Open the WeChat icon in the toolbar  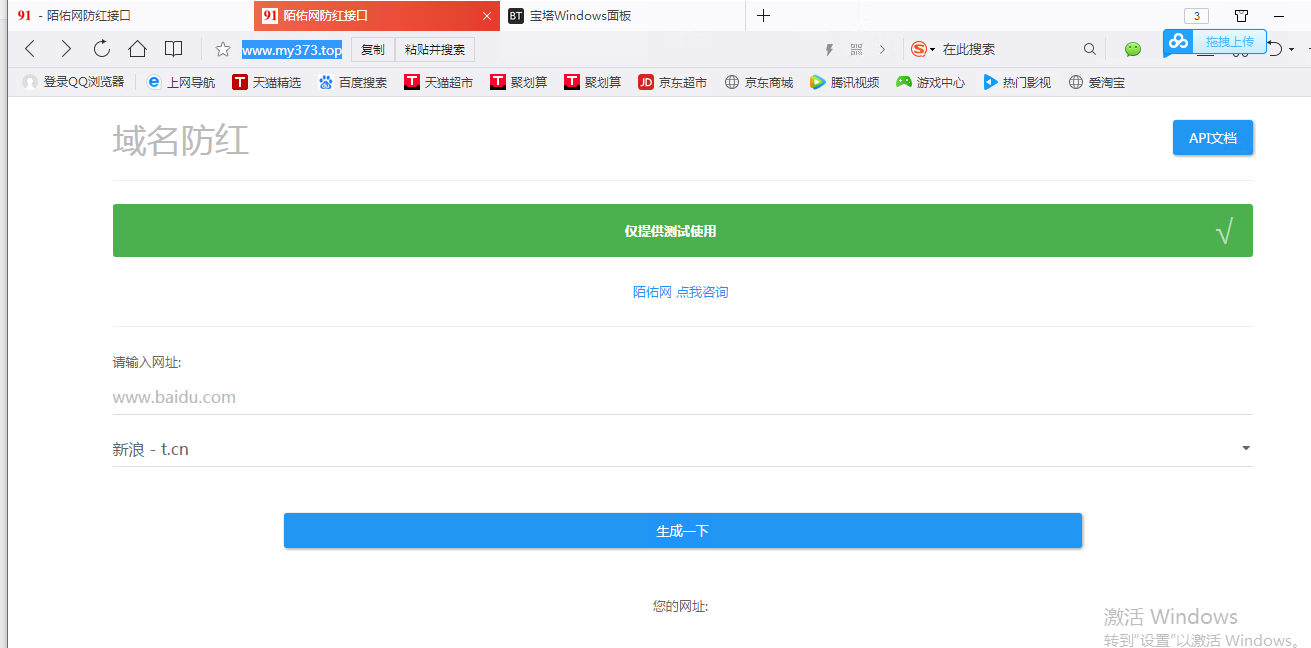[x=1133, y=49]
